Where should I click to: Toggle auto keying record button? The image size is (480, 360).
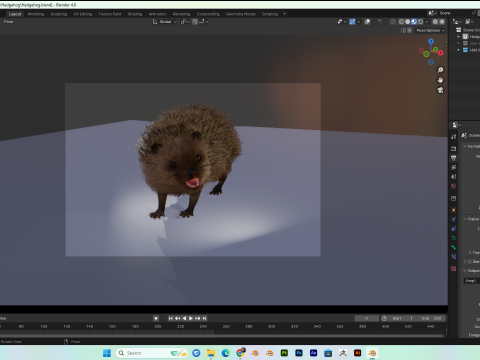[x=156, y=318]
